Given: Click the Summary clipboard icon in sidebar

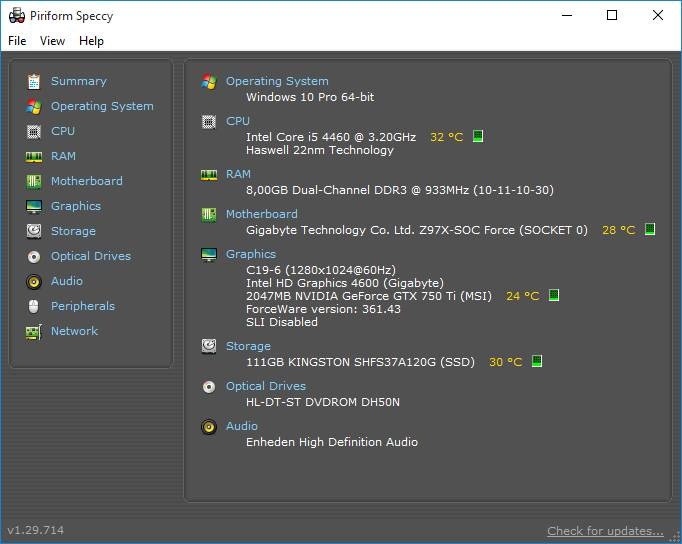Looking at the screenshot, I should [x=33, y=81].
